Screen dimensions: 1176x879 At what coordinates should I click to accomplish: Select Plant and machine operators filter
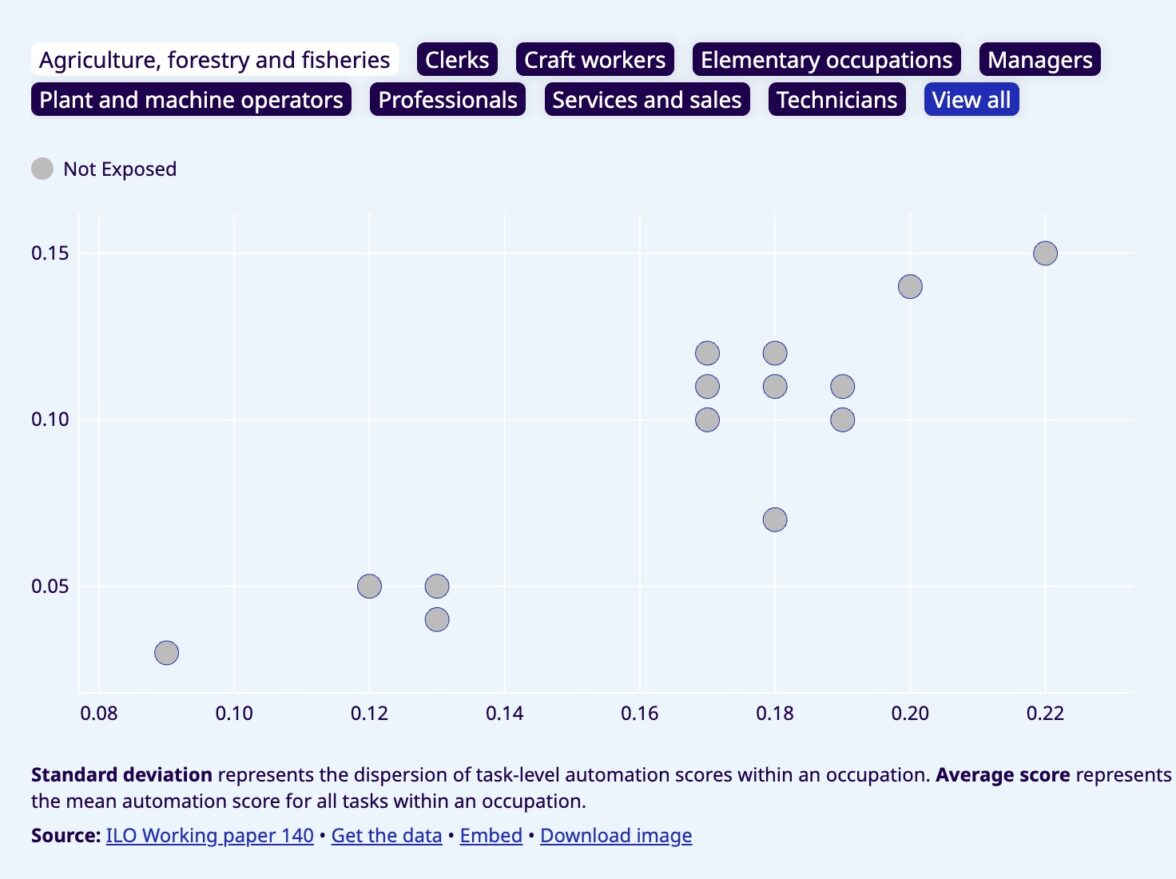191,100
